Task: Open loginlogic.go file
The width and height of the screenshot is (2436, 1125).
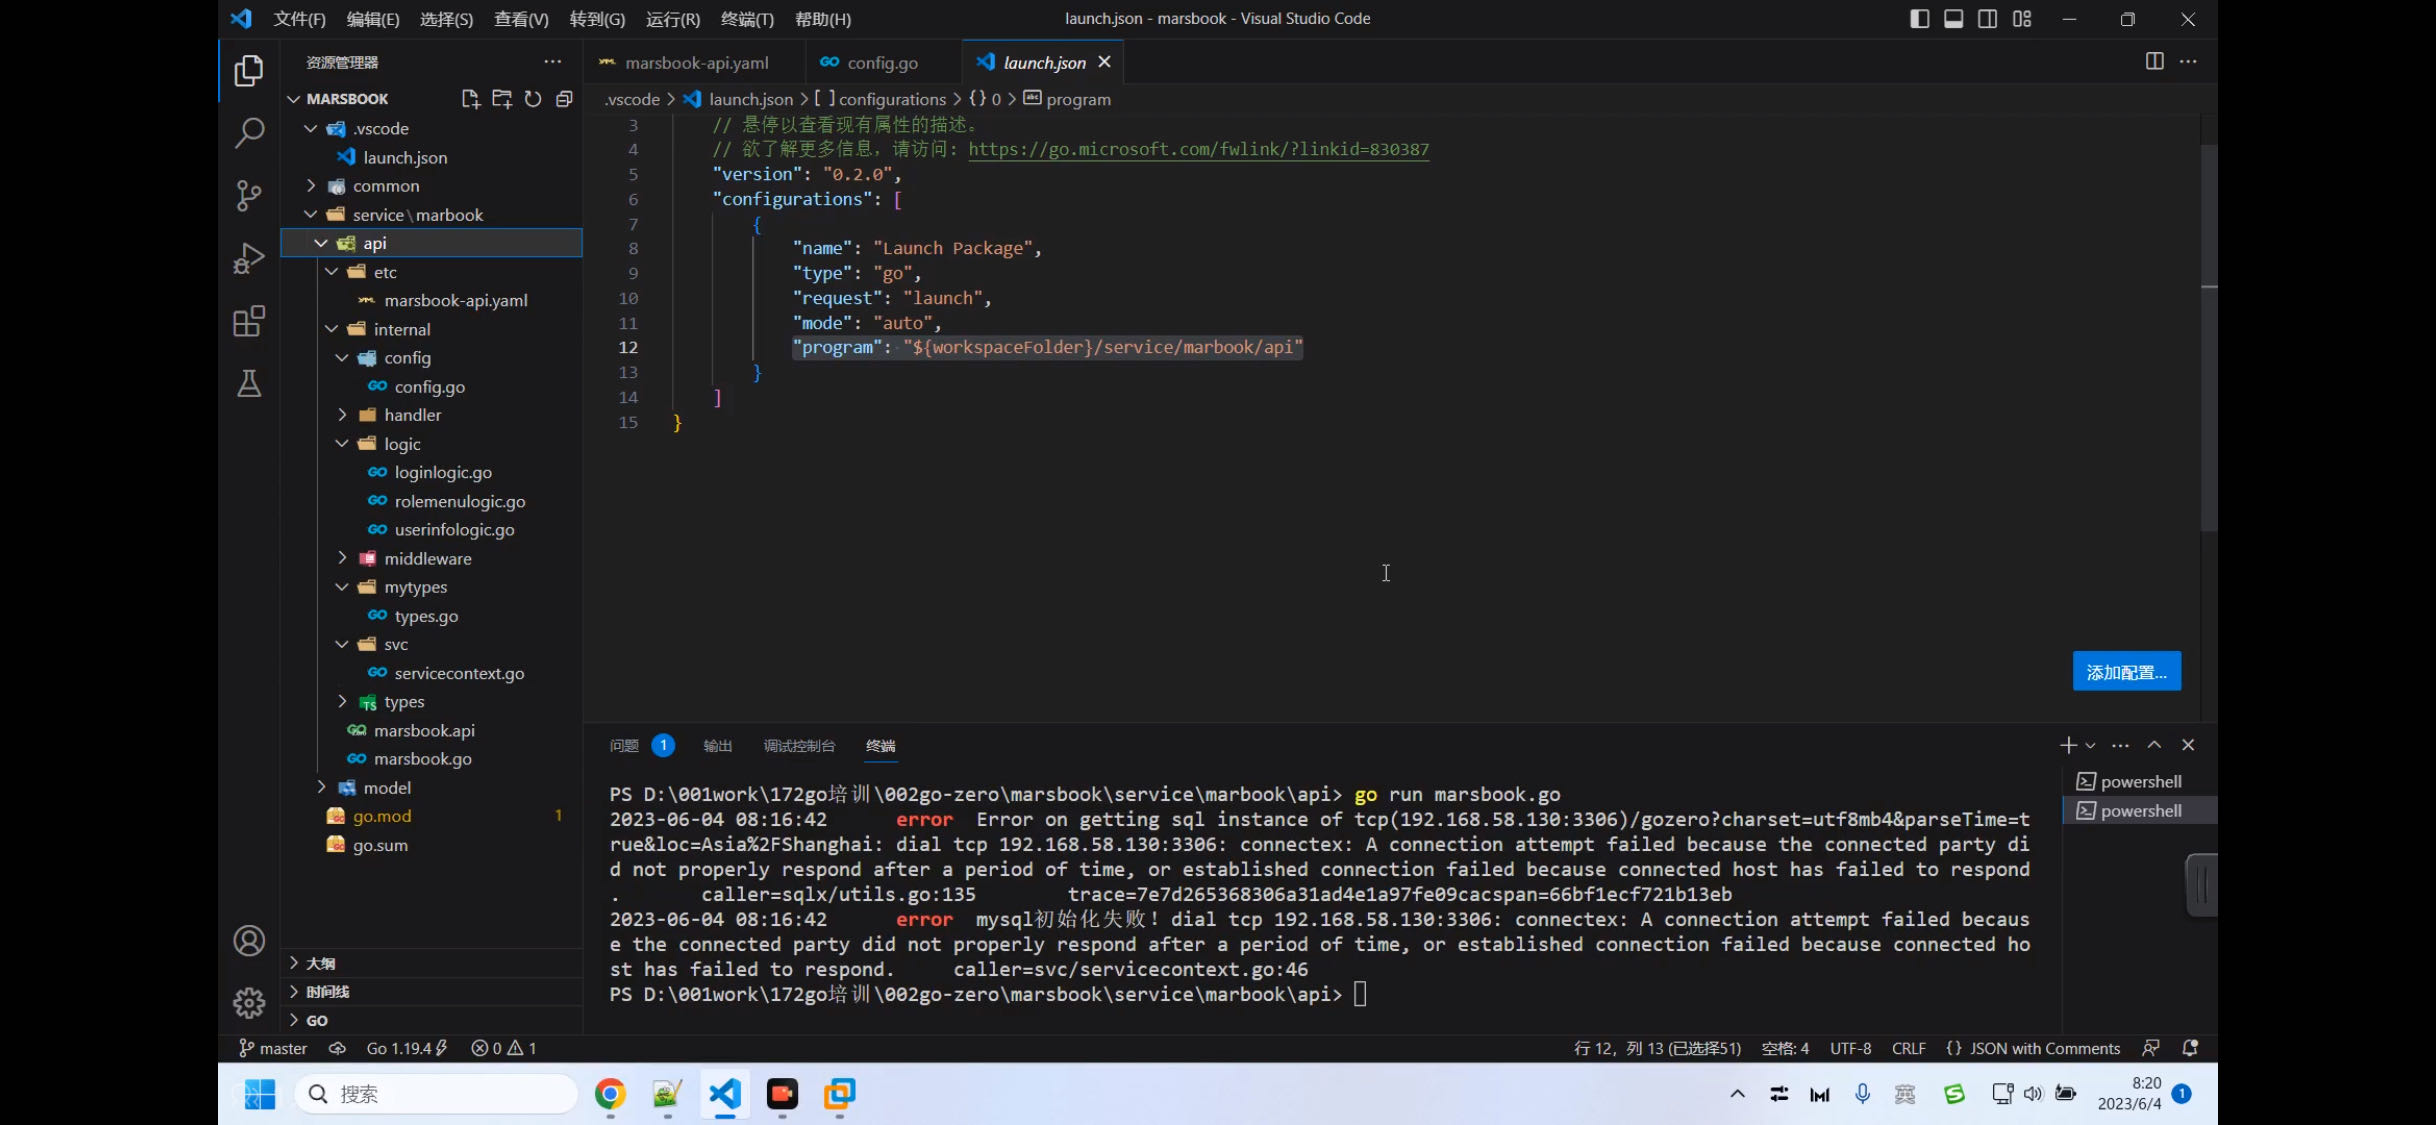Action: coord(443,472)
